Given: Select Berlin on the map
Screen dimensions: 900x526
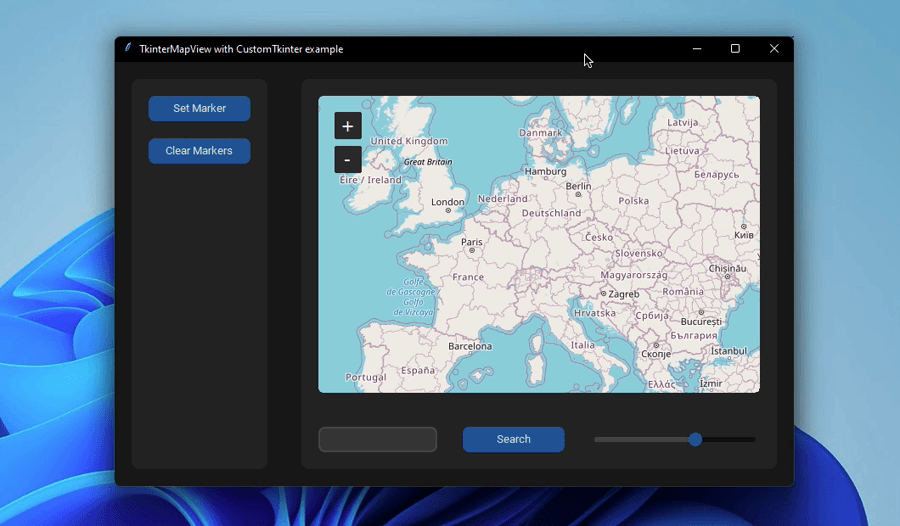Looking at the screenshot, I should [578, 186].
